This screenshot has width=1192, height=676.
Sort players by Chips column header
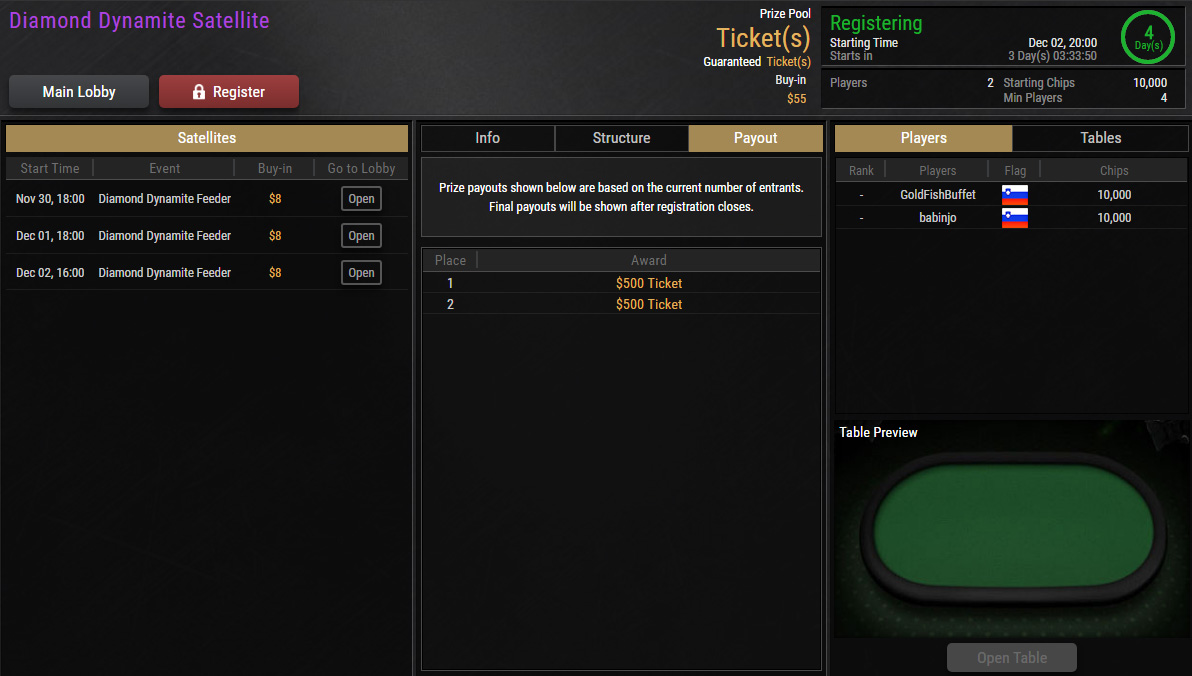point(1114,171)
